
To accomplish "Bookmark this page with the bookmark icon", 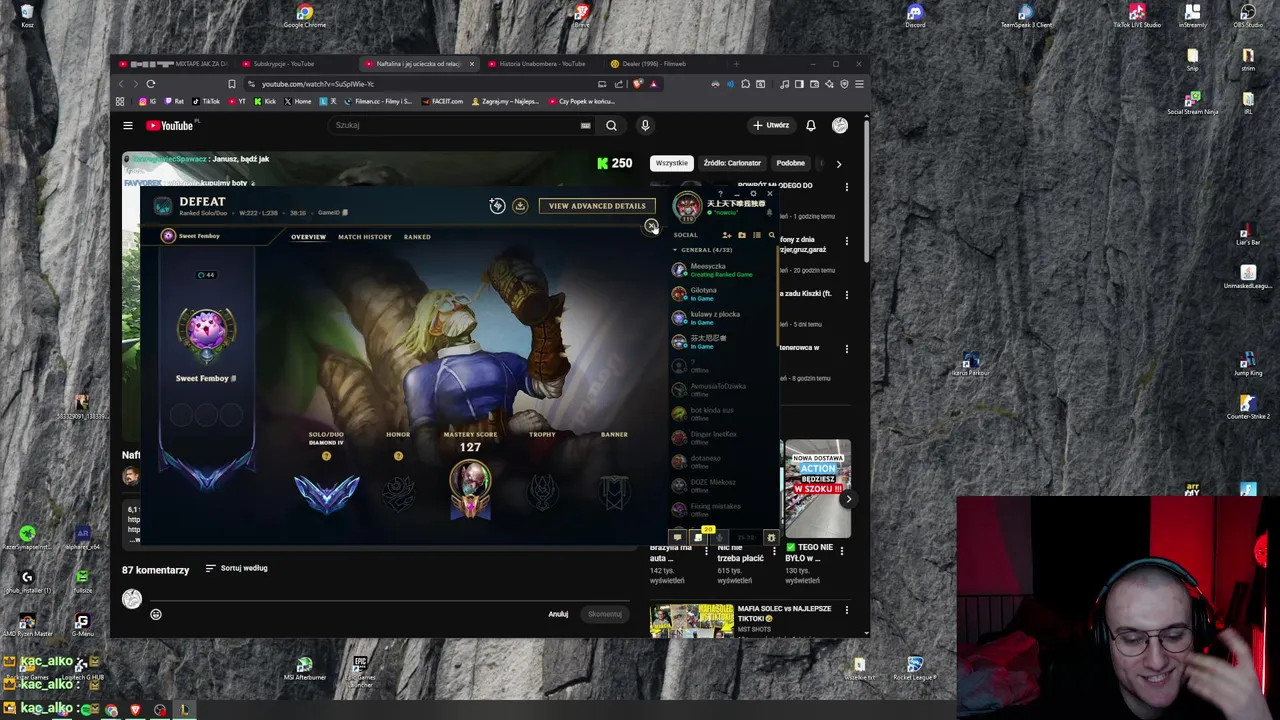I will click(x=232, y=84).
